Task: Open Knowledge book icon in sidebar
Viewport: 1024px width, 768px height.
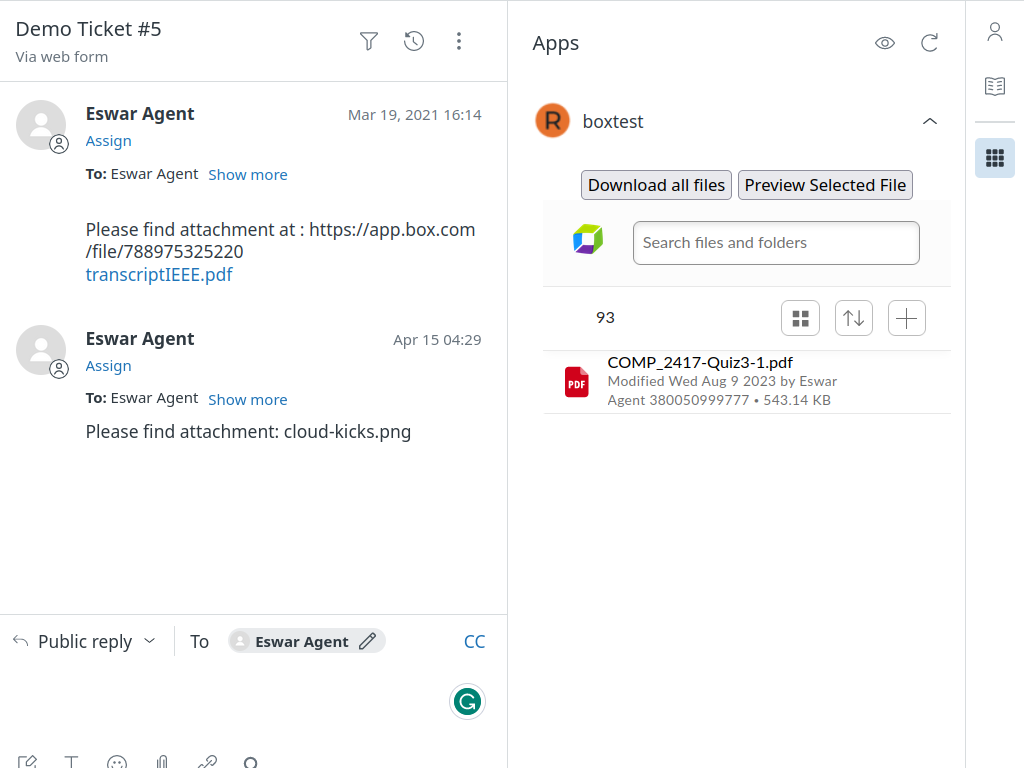Action: (x=994, y=86)
